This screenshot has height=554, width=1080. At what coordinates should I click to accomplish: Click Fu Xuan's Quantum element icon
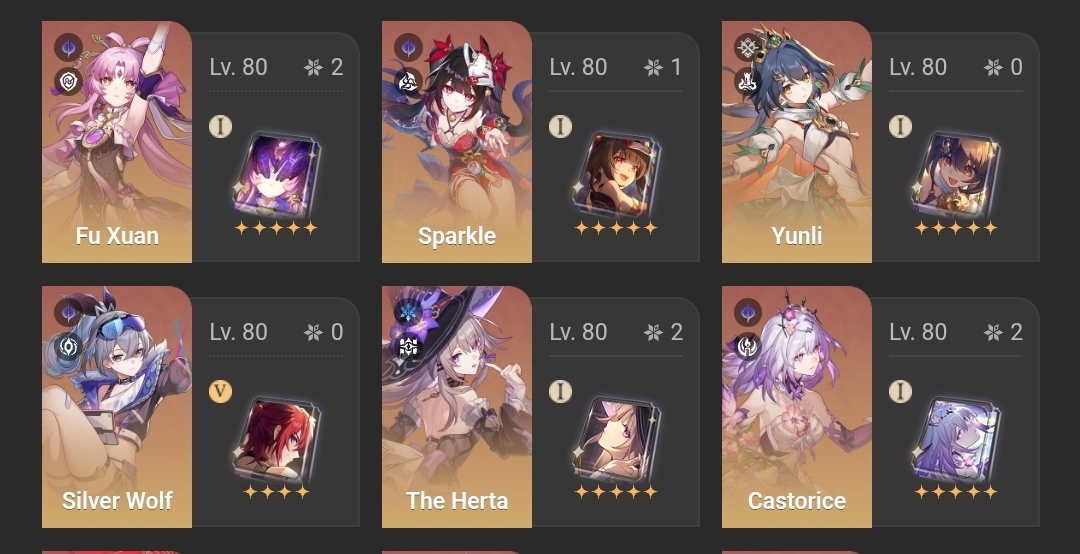[x=68, y=48]
